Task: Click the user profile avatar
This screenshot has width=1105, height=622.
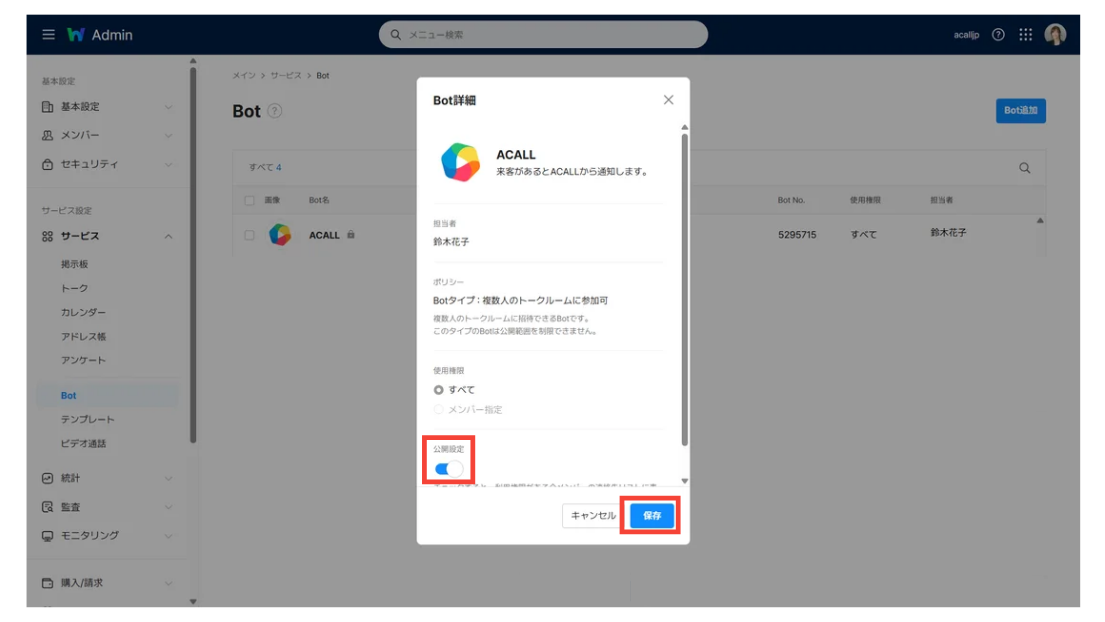Action: (x=1055, y=35)
